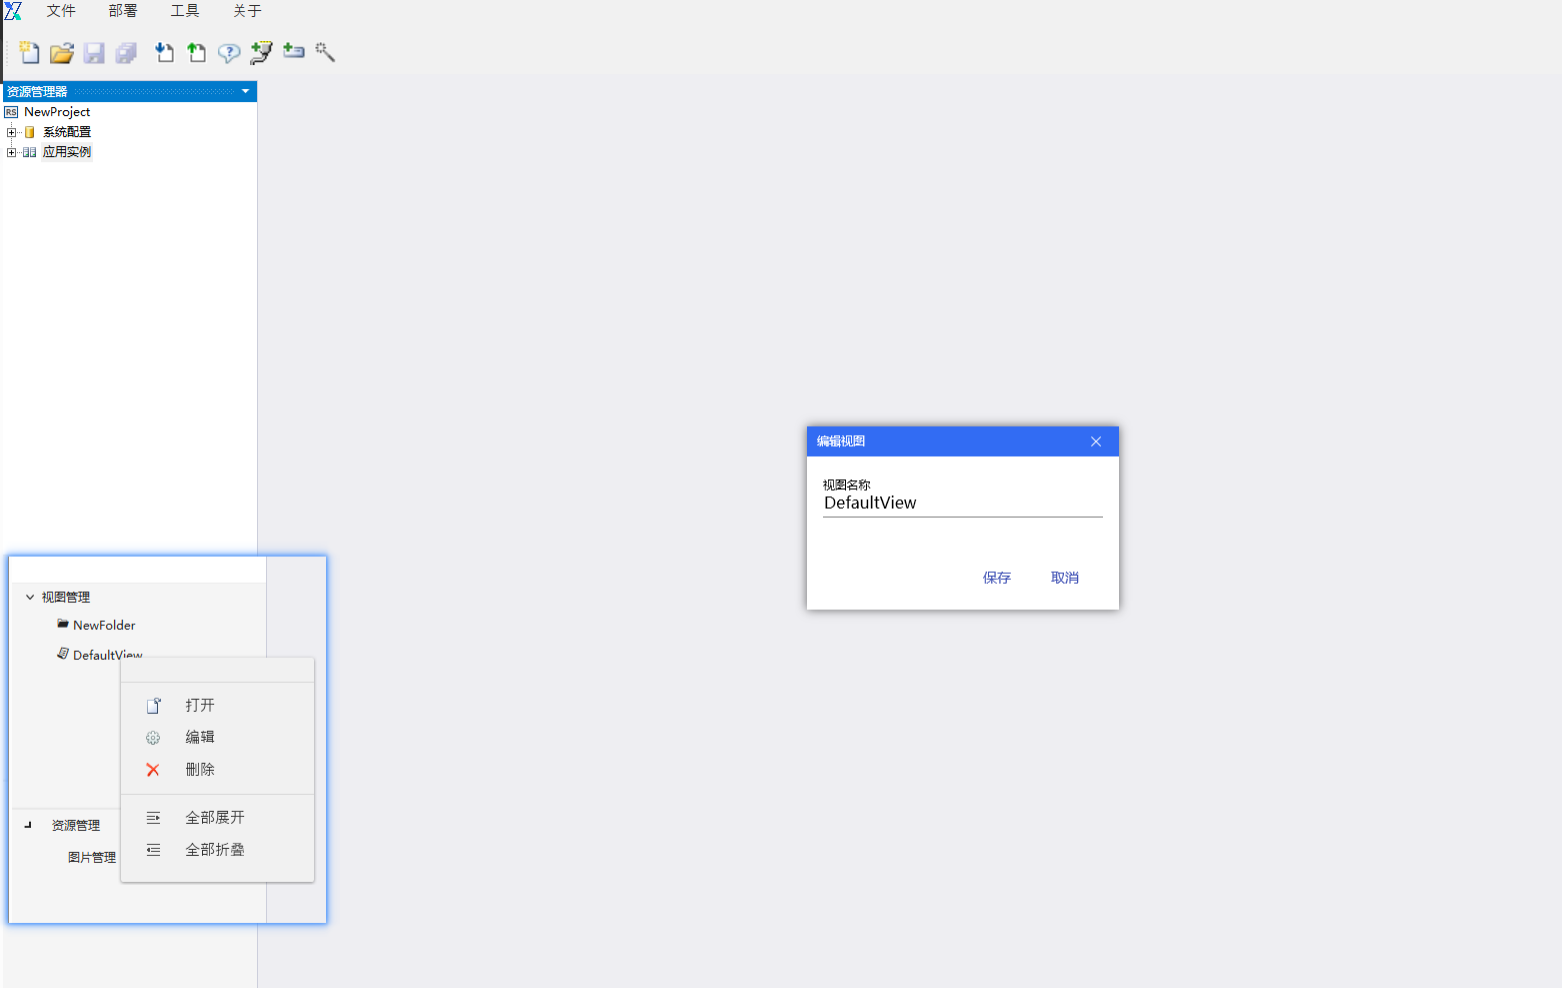Collapse the 视图管理 section chevron

pyautogui.click(x=30, y=597)
